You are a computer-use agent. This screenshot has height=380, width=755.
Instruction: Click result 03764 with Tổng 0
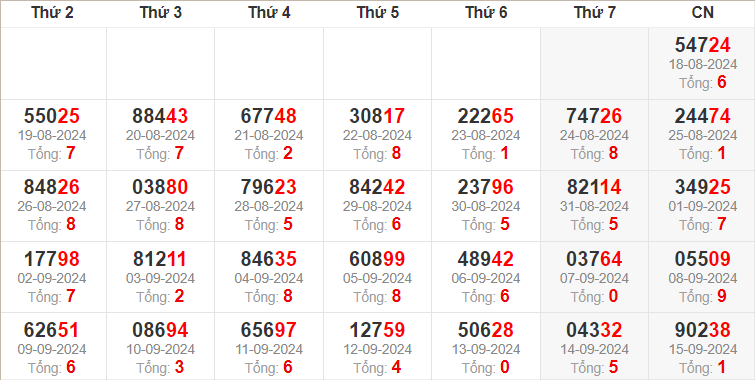pyautogui.click(x=594, y=259)
